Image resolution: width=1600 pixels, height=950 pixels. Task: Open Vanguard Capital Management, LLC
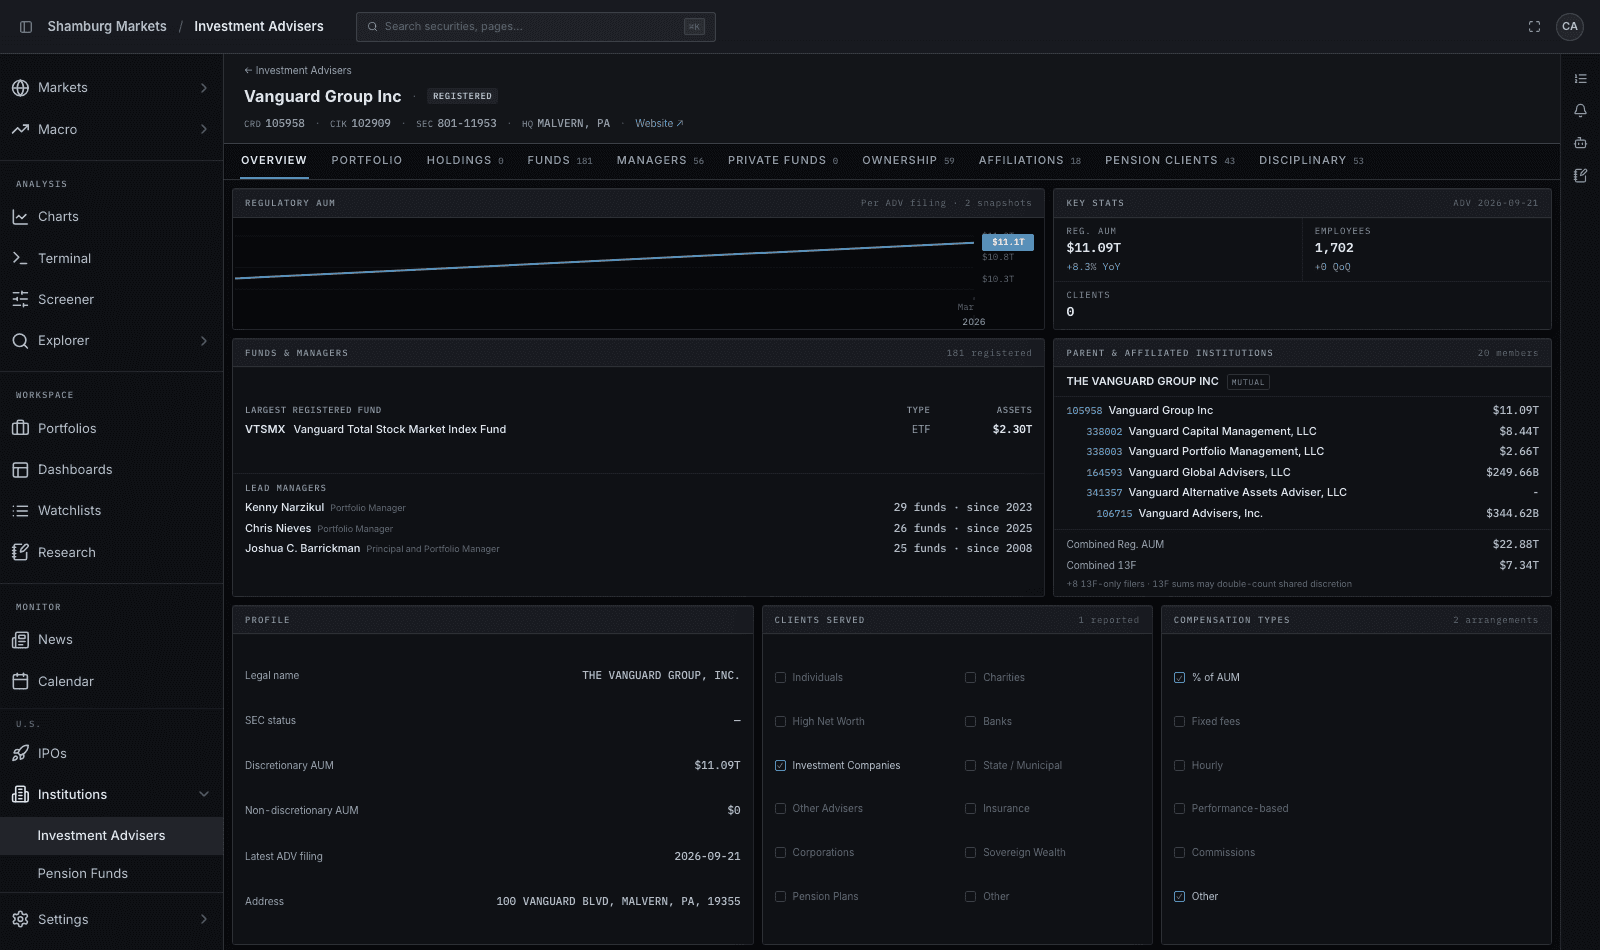click(x=1222, y=432)
